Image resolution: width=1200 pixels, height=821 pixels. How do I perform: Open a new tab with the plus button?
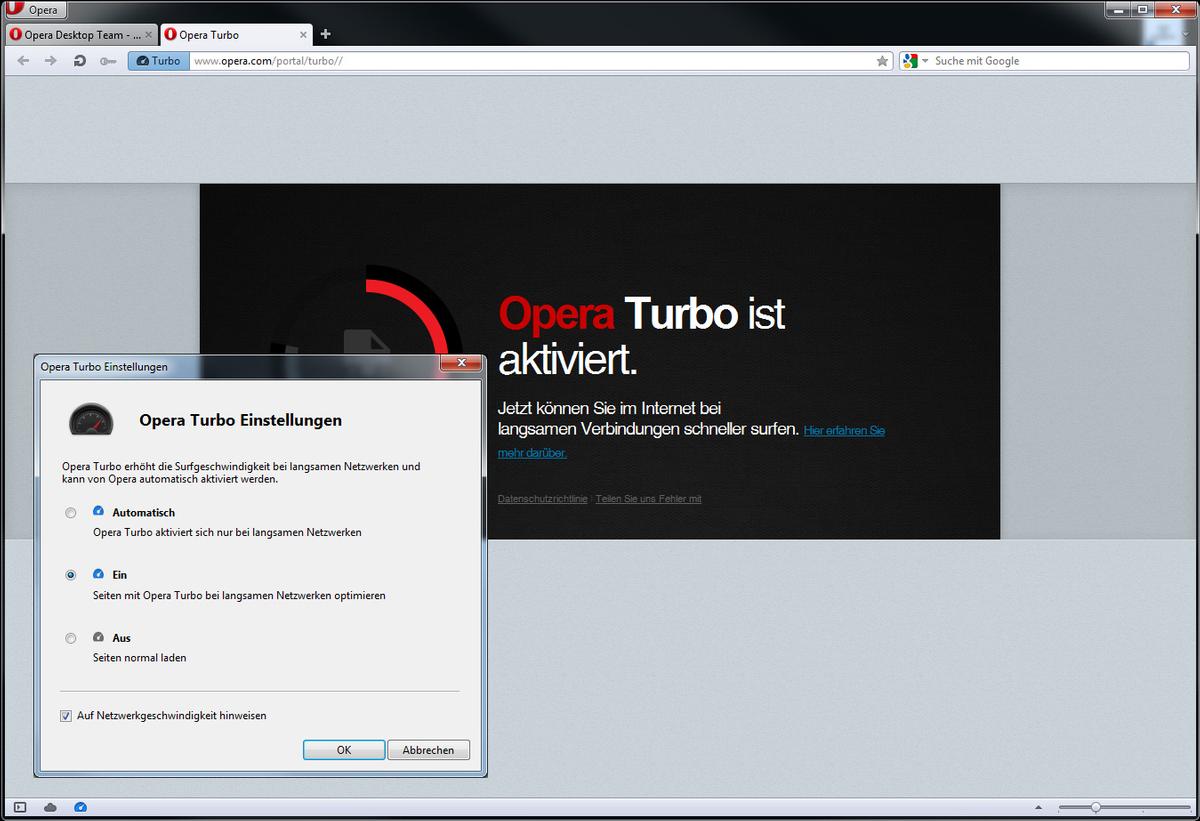[325, 35]
